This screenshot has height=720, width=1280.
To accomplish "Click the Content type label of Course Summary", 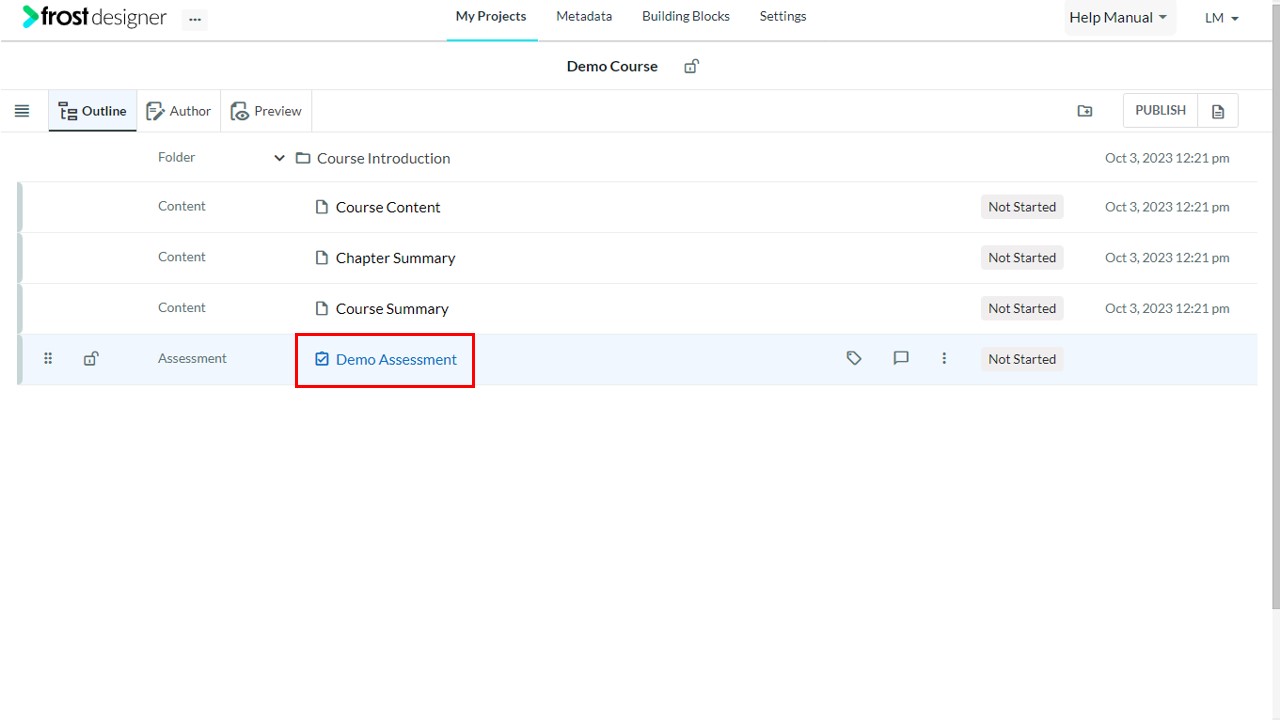I will point(182,307).
